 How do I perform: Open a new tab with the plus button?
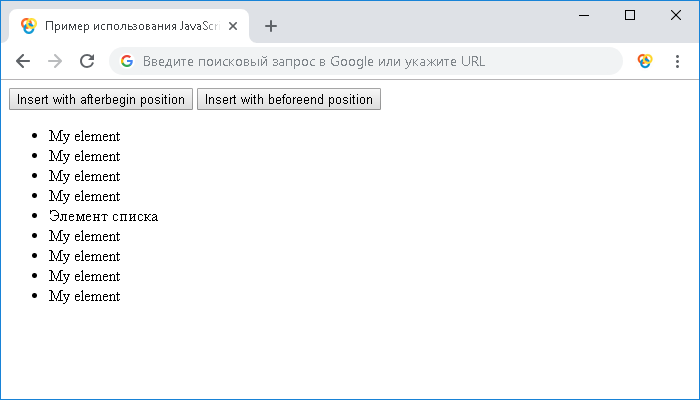click(270, 26)
